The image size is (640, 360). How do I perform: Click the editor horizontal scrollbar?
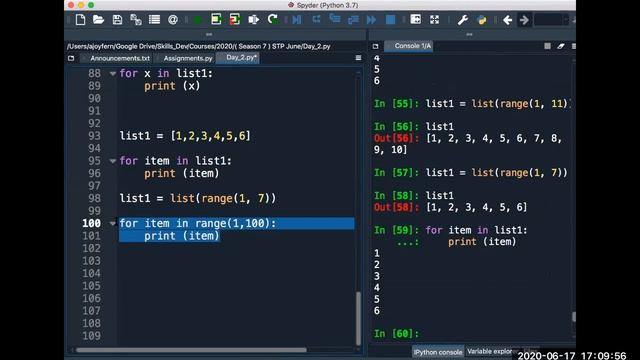tap(191, 350)
